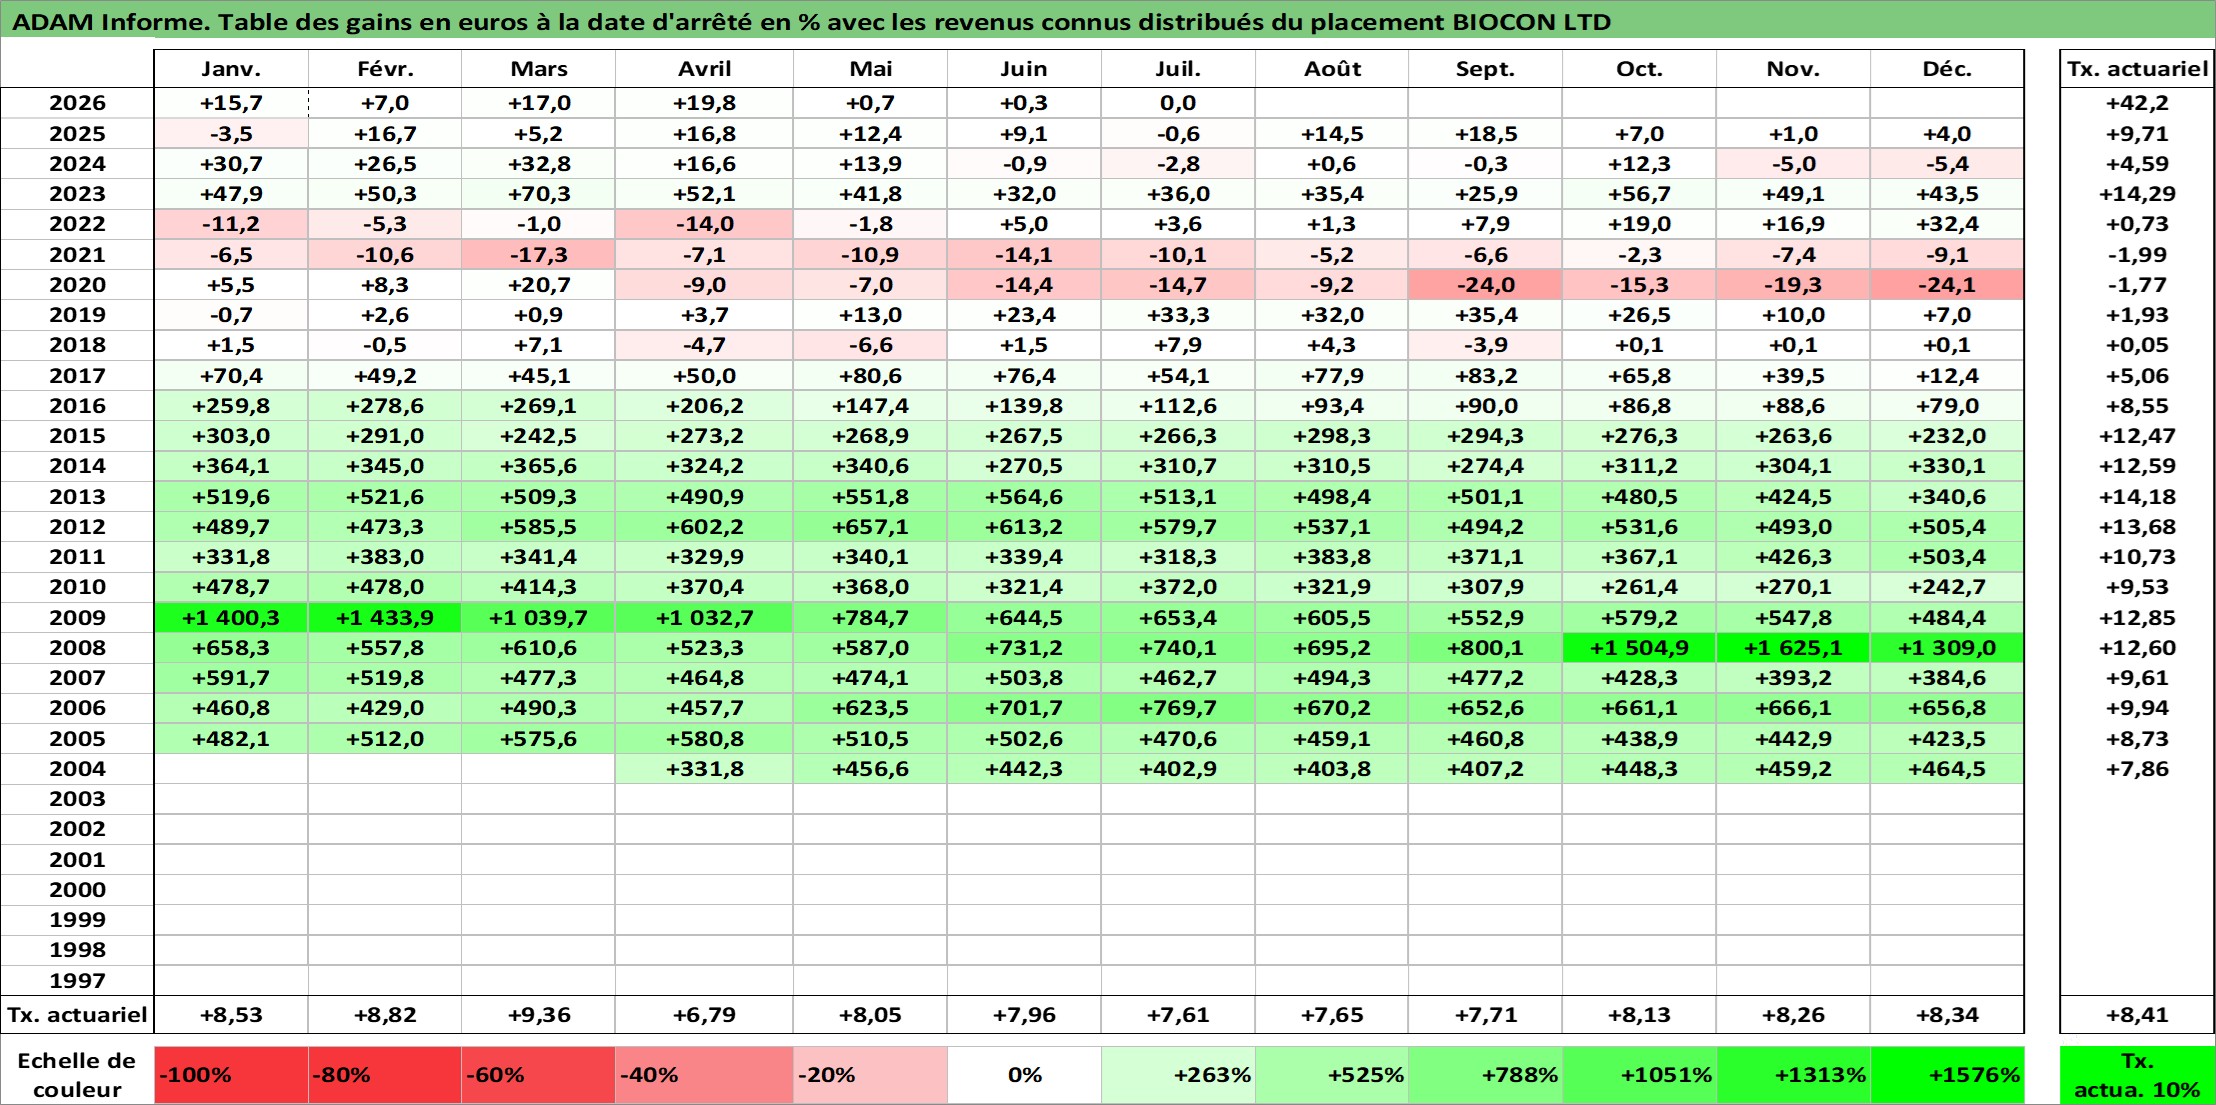
Task: Click September 2020 cell -24,0
Action: [1485, 285]
